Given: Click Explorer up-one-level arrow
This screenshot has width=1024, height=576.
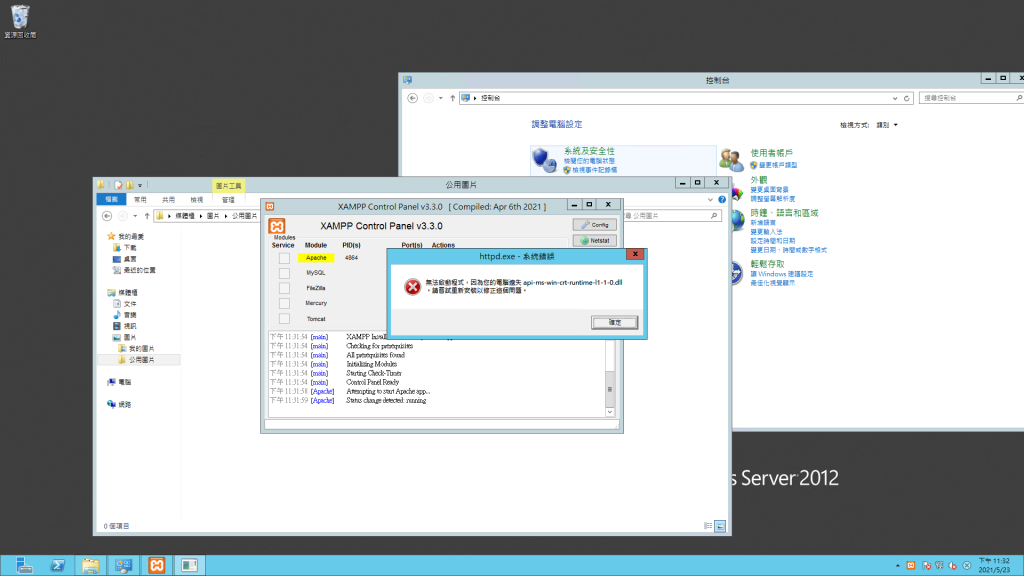Looking at the screenshot, I should pyautogui.click(x=147, y=216).
